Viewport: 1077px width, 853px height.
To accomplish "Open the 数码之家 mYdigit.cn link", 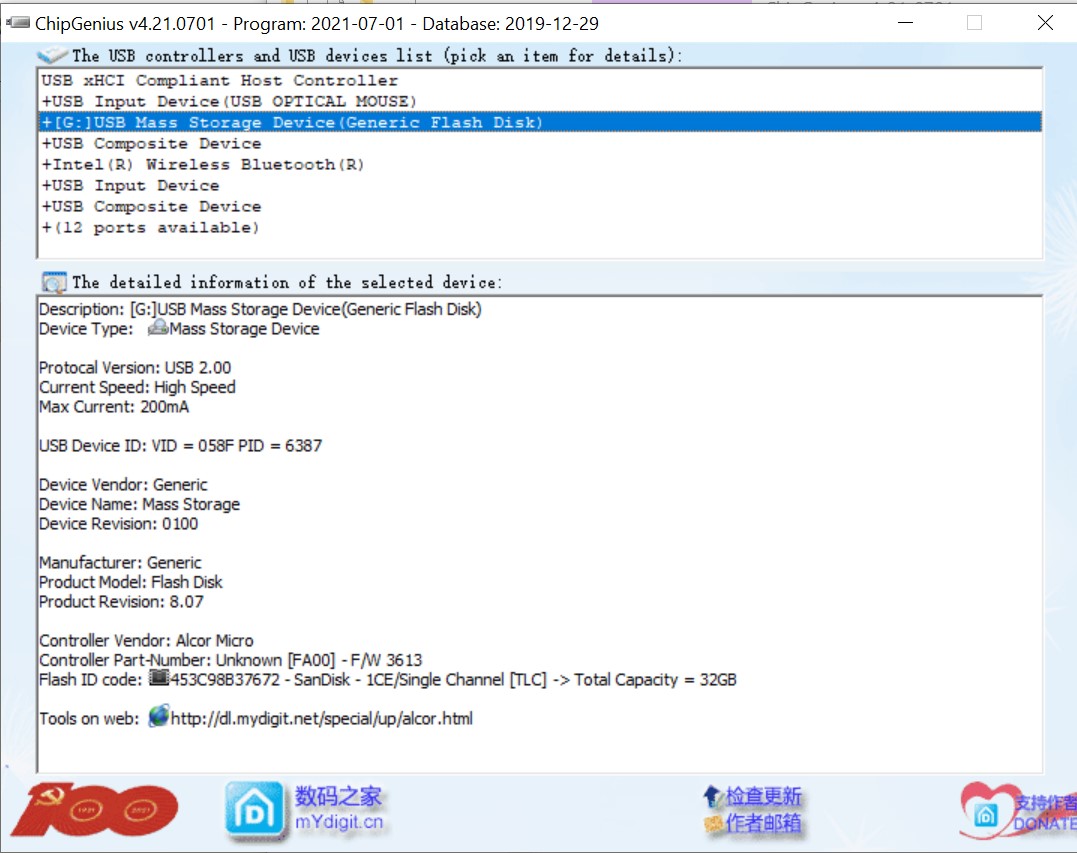I will (339, 808).
